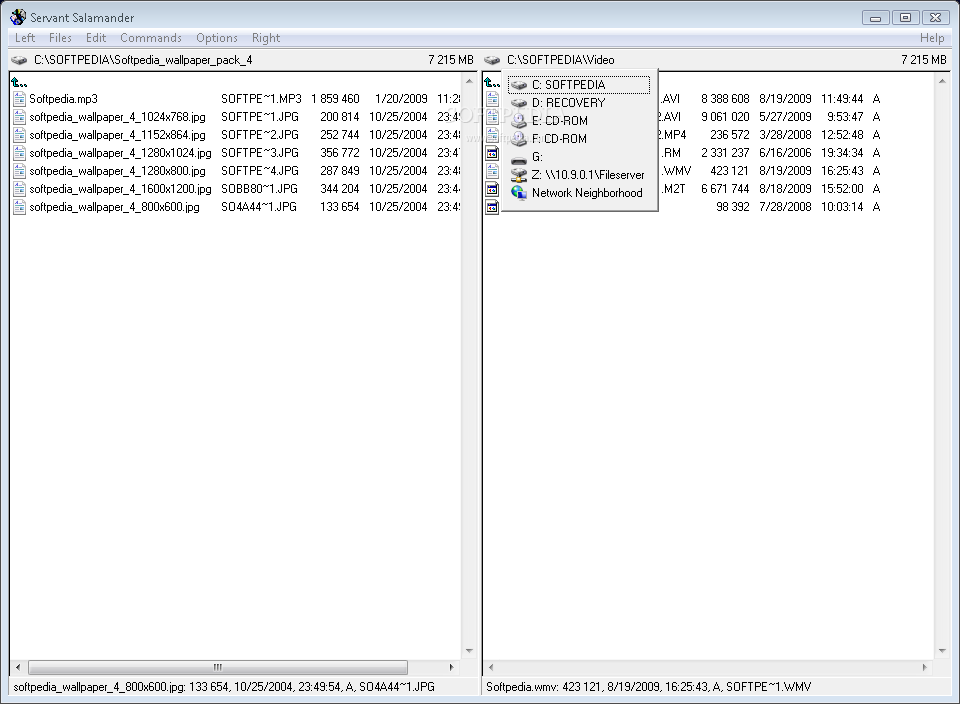
Task: Open the Commands menu
Action: point(151,38)
